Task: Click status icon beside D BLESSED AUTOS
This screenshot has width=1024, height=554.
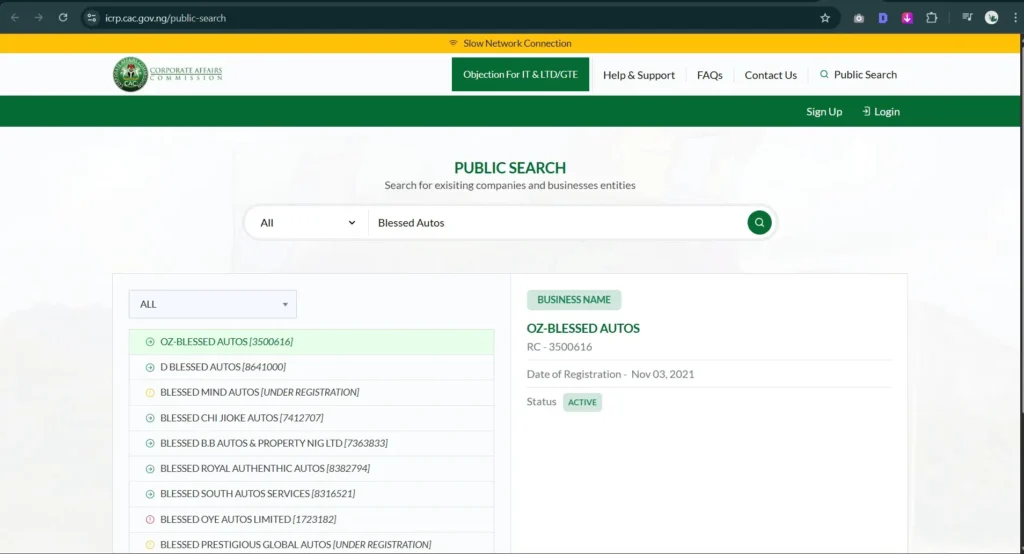Action: point(150,367)
